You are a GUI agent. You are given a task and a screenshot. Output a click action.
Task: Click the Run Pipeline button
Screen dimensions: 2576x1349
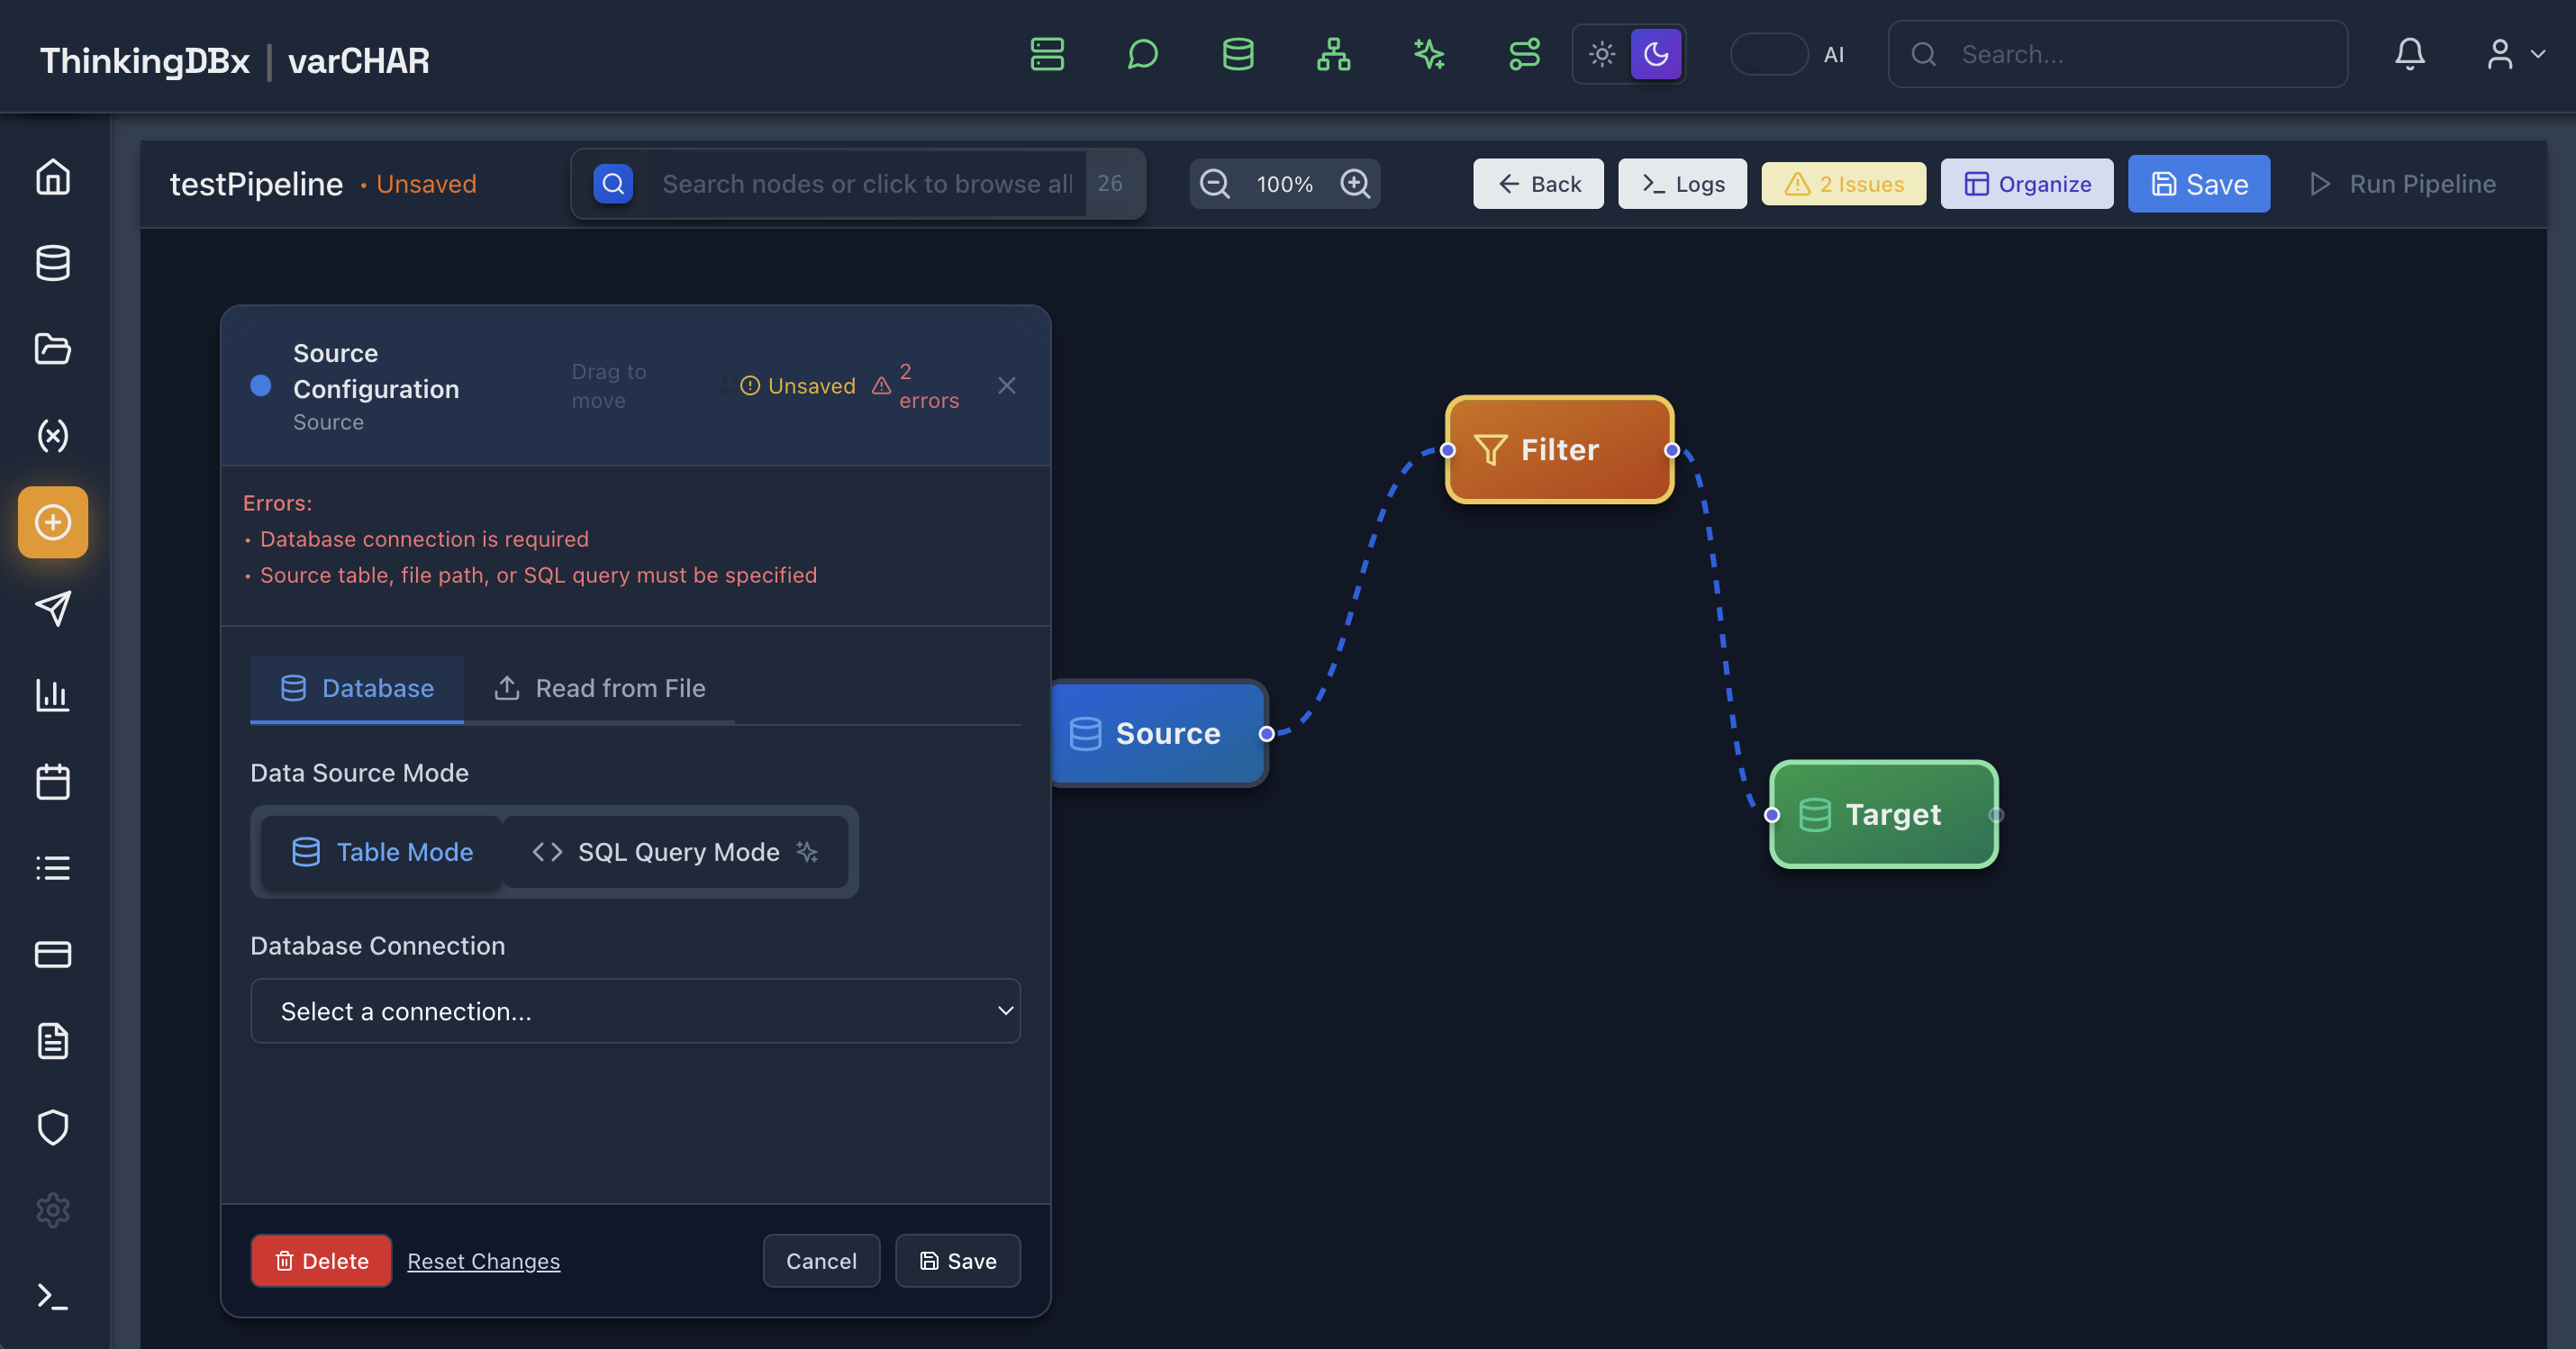(2404, 183)
